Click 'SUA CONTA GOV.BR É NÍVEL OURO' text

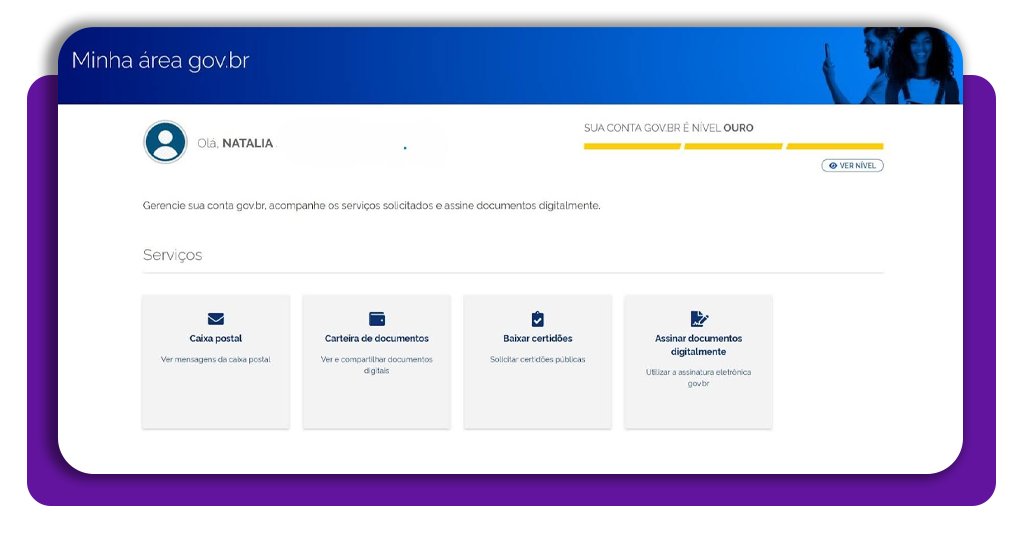pyautogui.click(x=669, y=128)
